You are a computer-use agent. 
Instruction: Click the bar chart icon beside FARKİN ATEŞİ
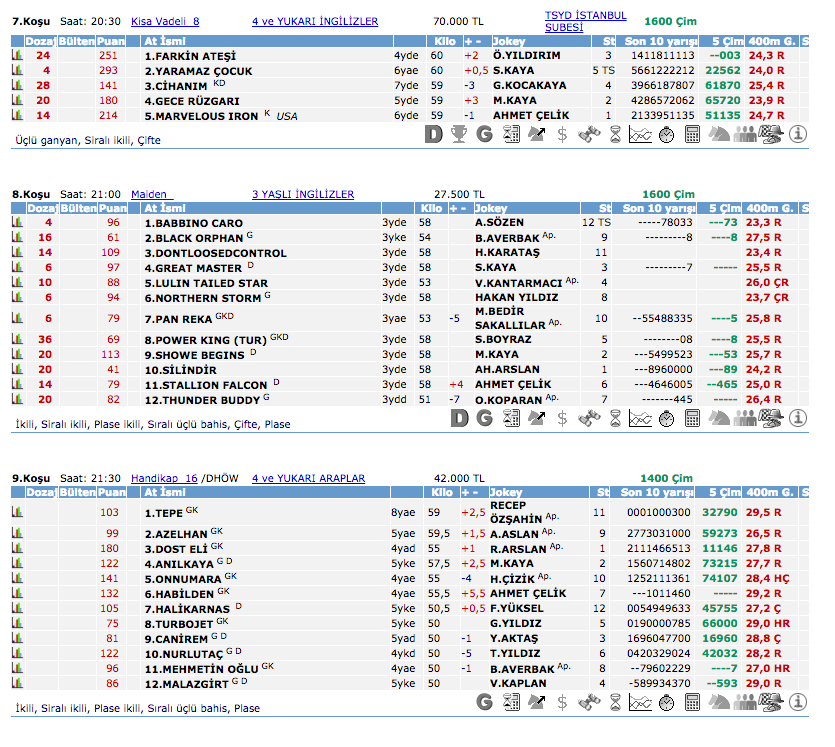[x=17, y=56]
